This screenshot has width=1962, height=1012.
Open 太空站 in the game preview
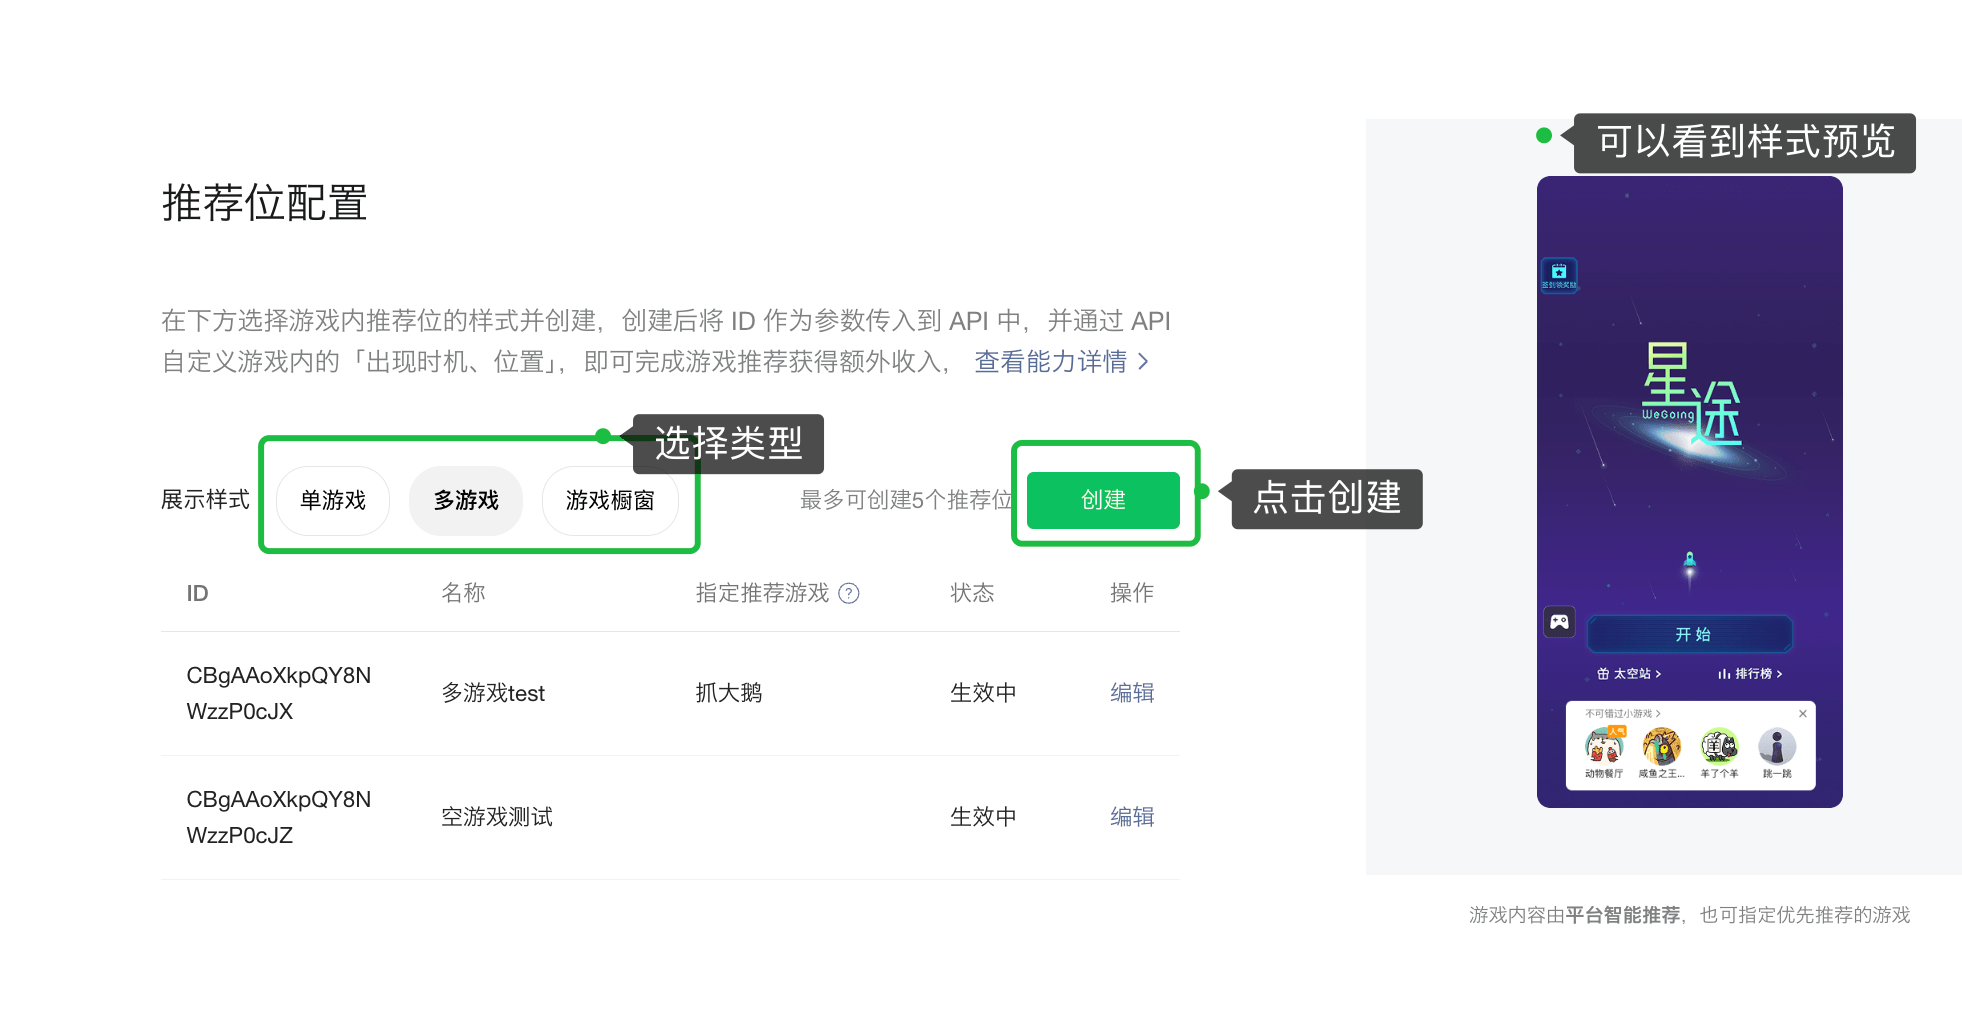click(x=1630, y=674)
